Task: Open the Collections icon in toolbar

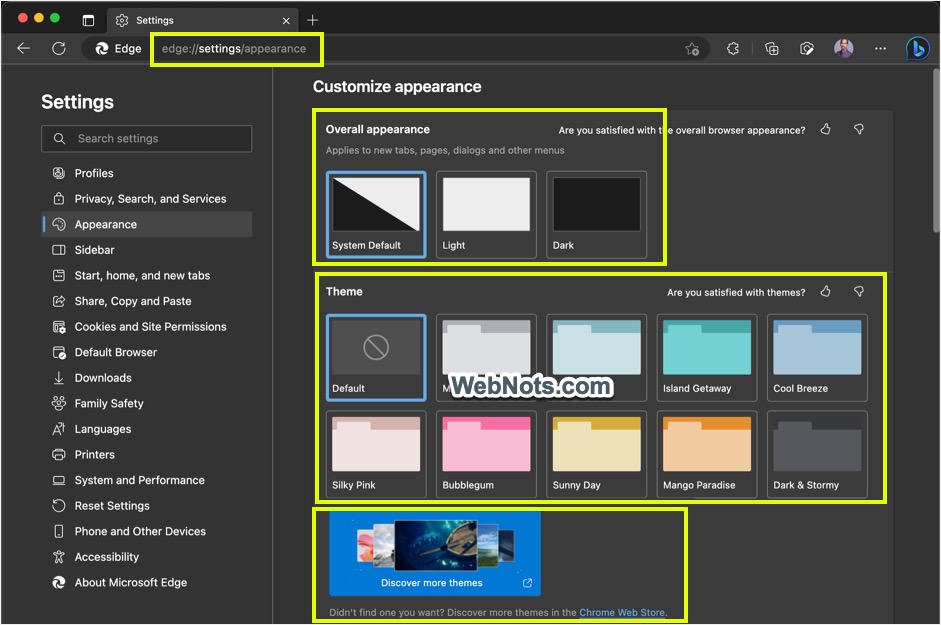Action: point(771,48)
